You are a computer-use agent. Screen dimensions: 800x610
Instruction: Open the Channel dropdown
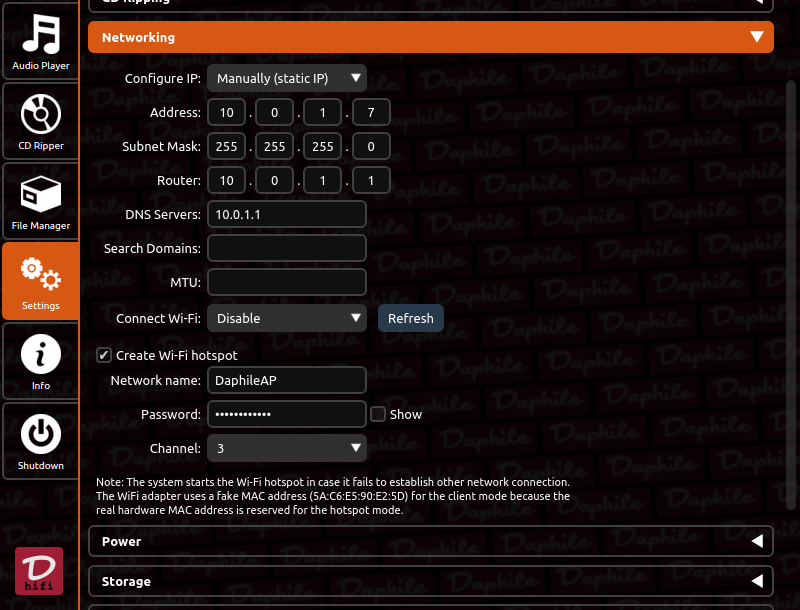point(287,448)
